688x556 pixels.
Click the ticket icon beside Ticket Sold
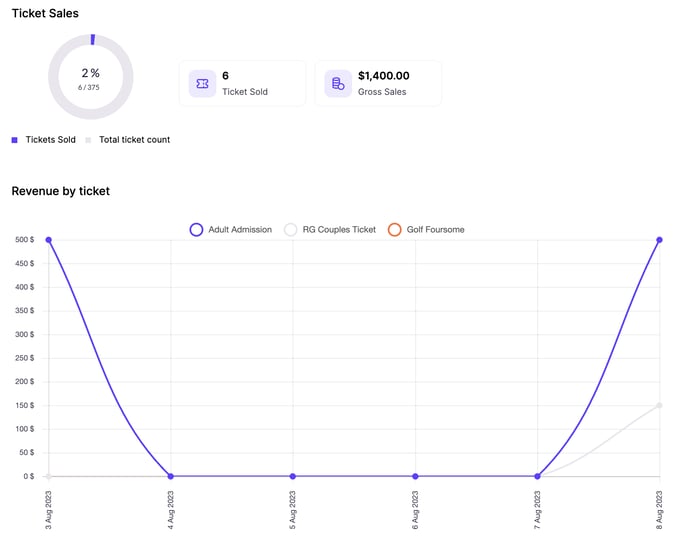[202, 83]
